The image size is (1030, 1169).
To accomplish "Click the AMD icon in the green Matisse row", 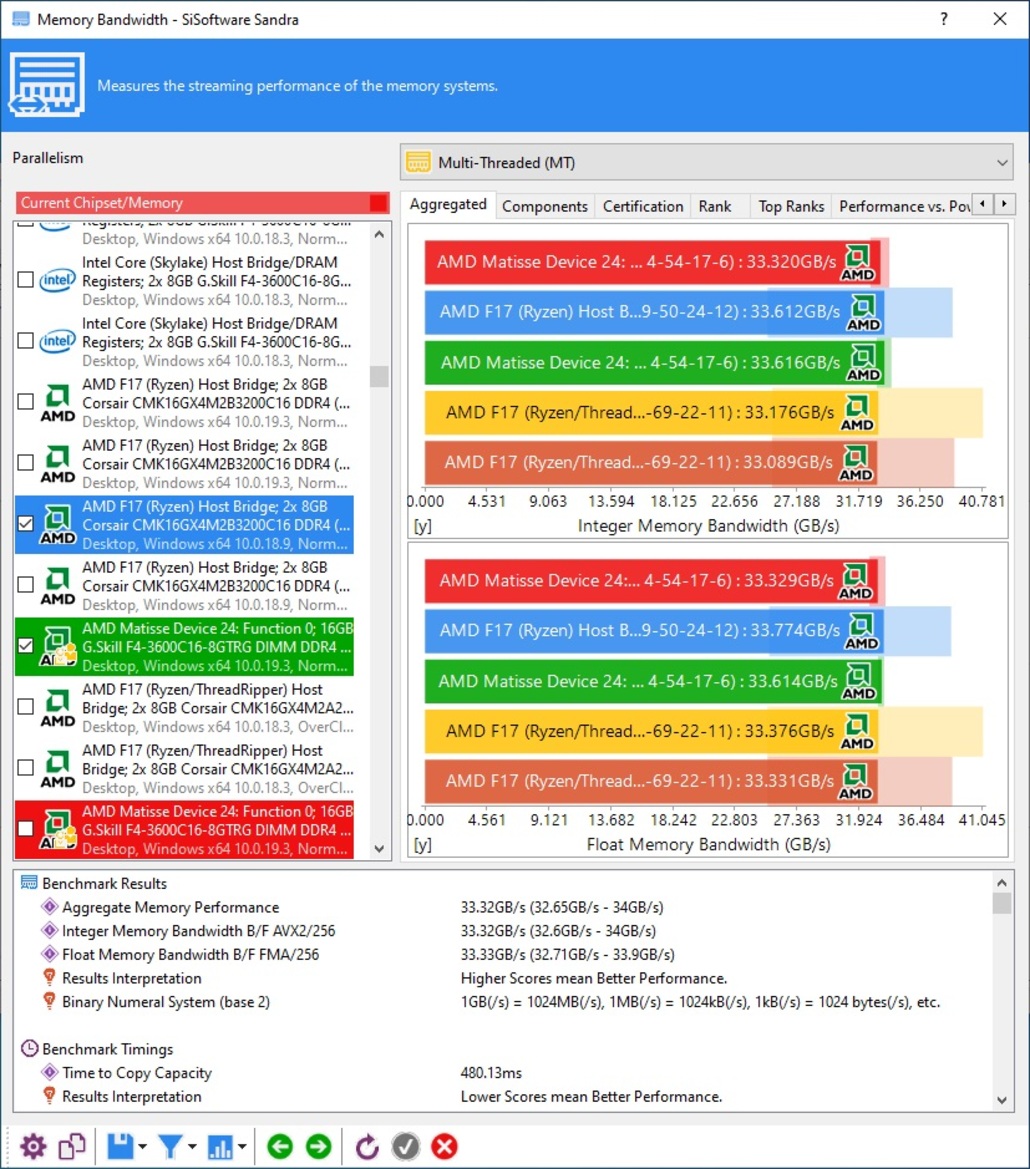I will click(59, 646).
